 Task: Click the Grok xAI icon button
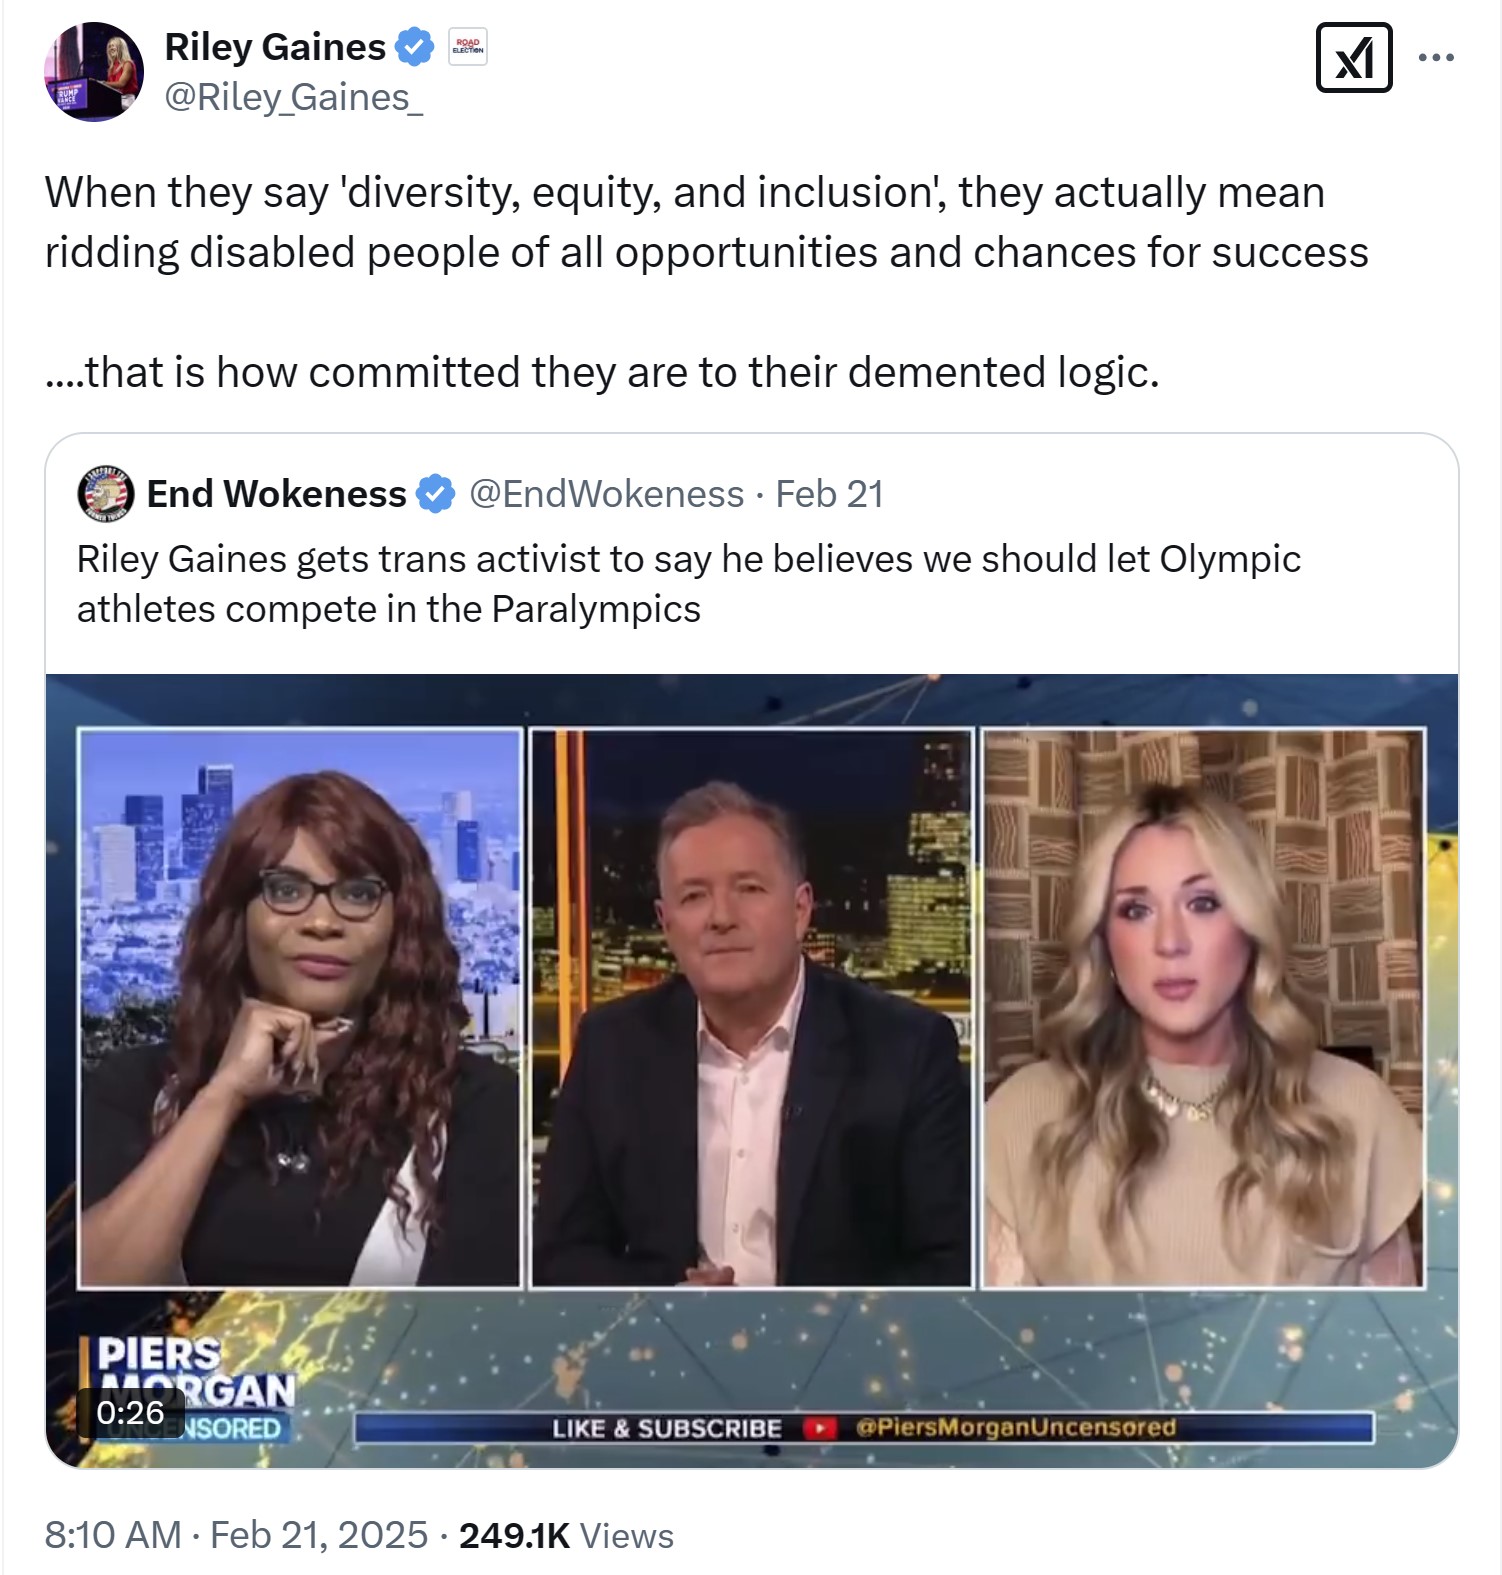pos(1354,58)
